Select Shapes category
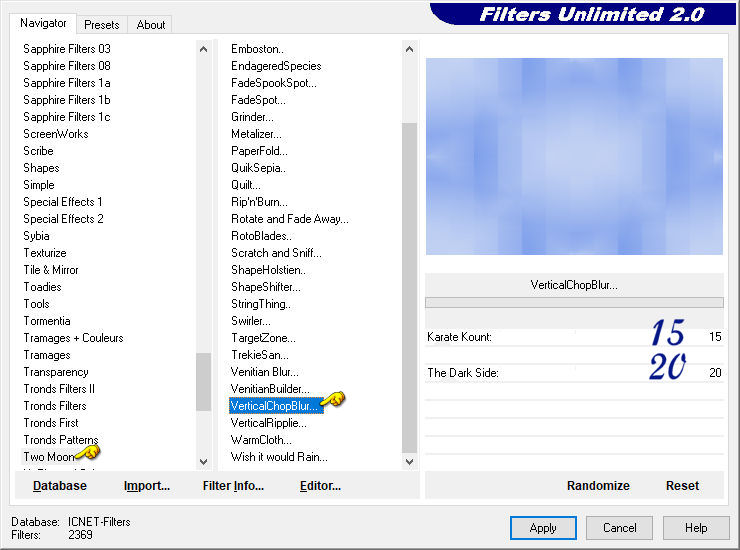Image resolution: width=740 pixels, height=550 pixels. click(41, 168)
